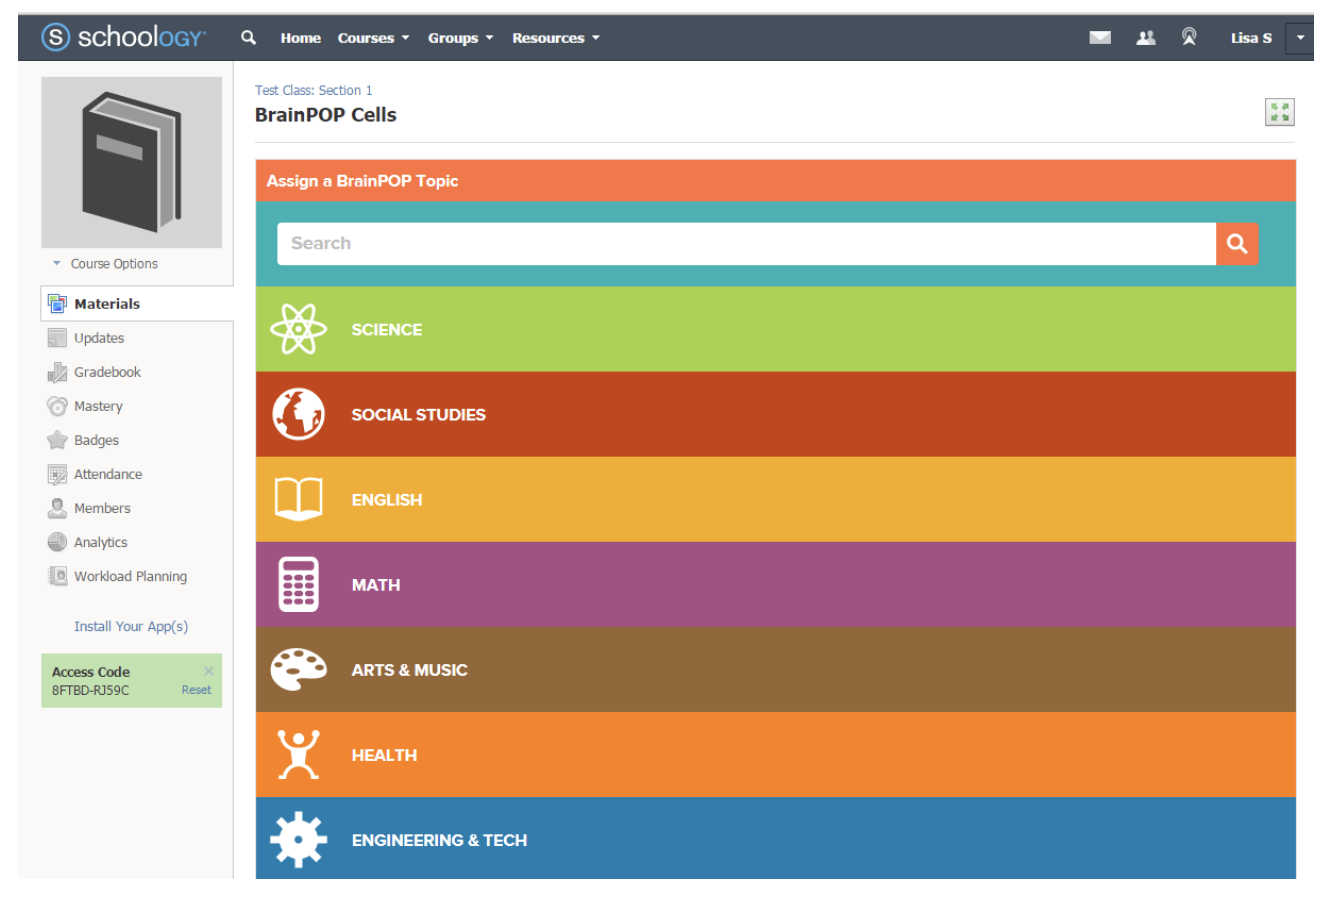The height and width of the screenshot is (904, 1336).
Task: Select the Science atom icon
Action: (x=298, y=330)
